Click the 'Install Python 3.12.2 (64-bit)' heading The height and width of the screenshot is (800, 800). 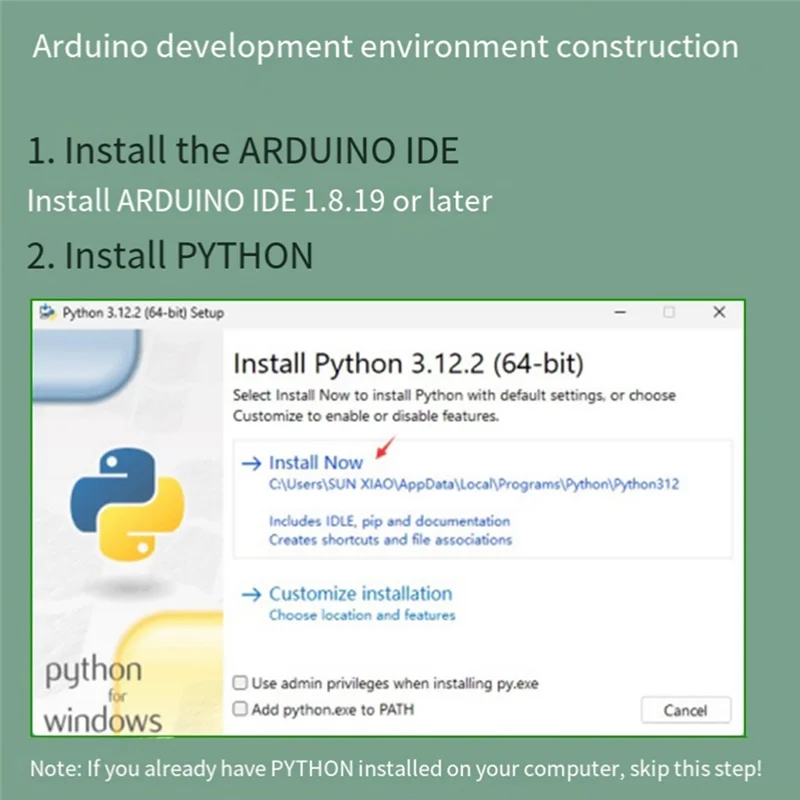408,364
